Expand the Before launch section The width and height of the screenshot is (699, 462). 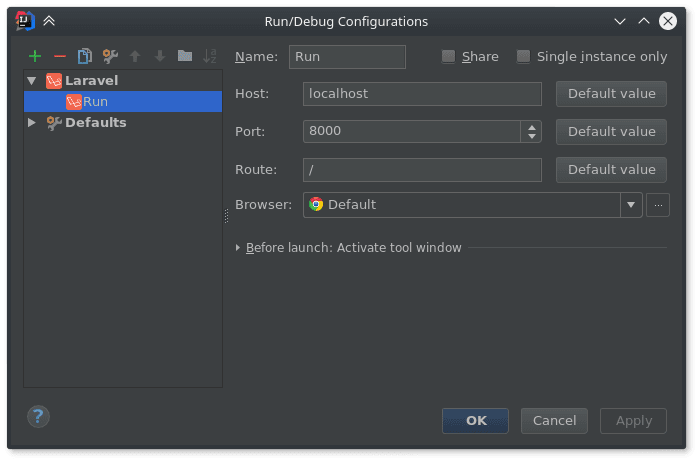238,247
